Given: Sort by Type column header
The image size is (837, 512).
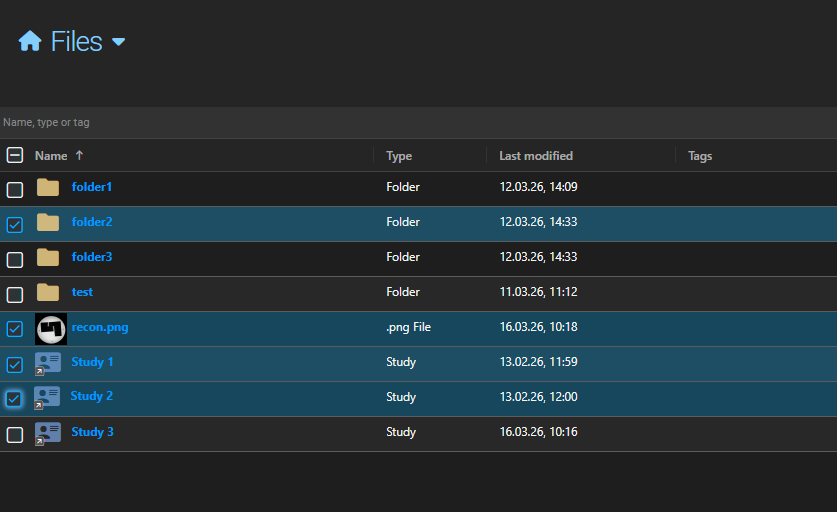Looking at the screenshot, I should pyautogui.click(x=399, y=156).
